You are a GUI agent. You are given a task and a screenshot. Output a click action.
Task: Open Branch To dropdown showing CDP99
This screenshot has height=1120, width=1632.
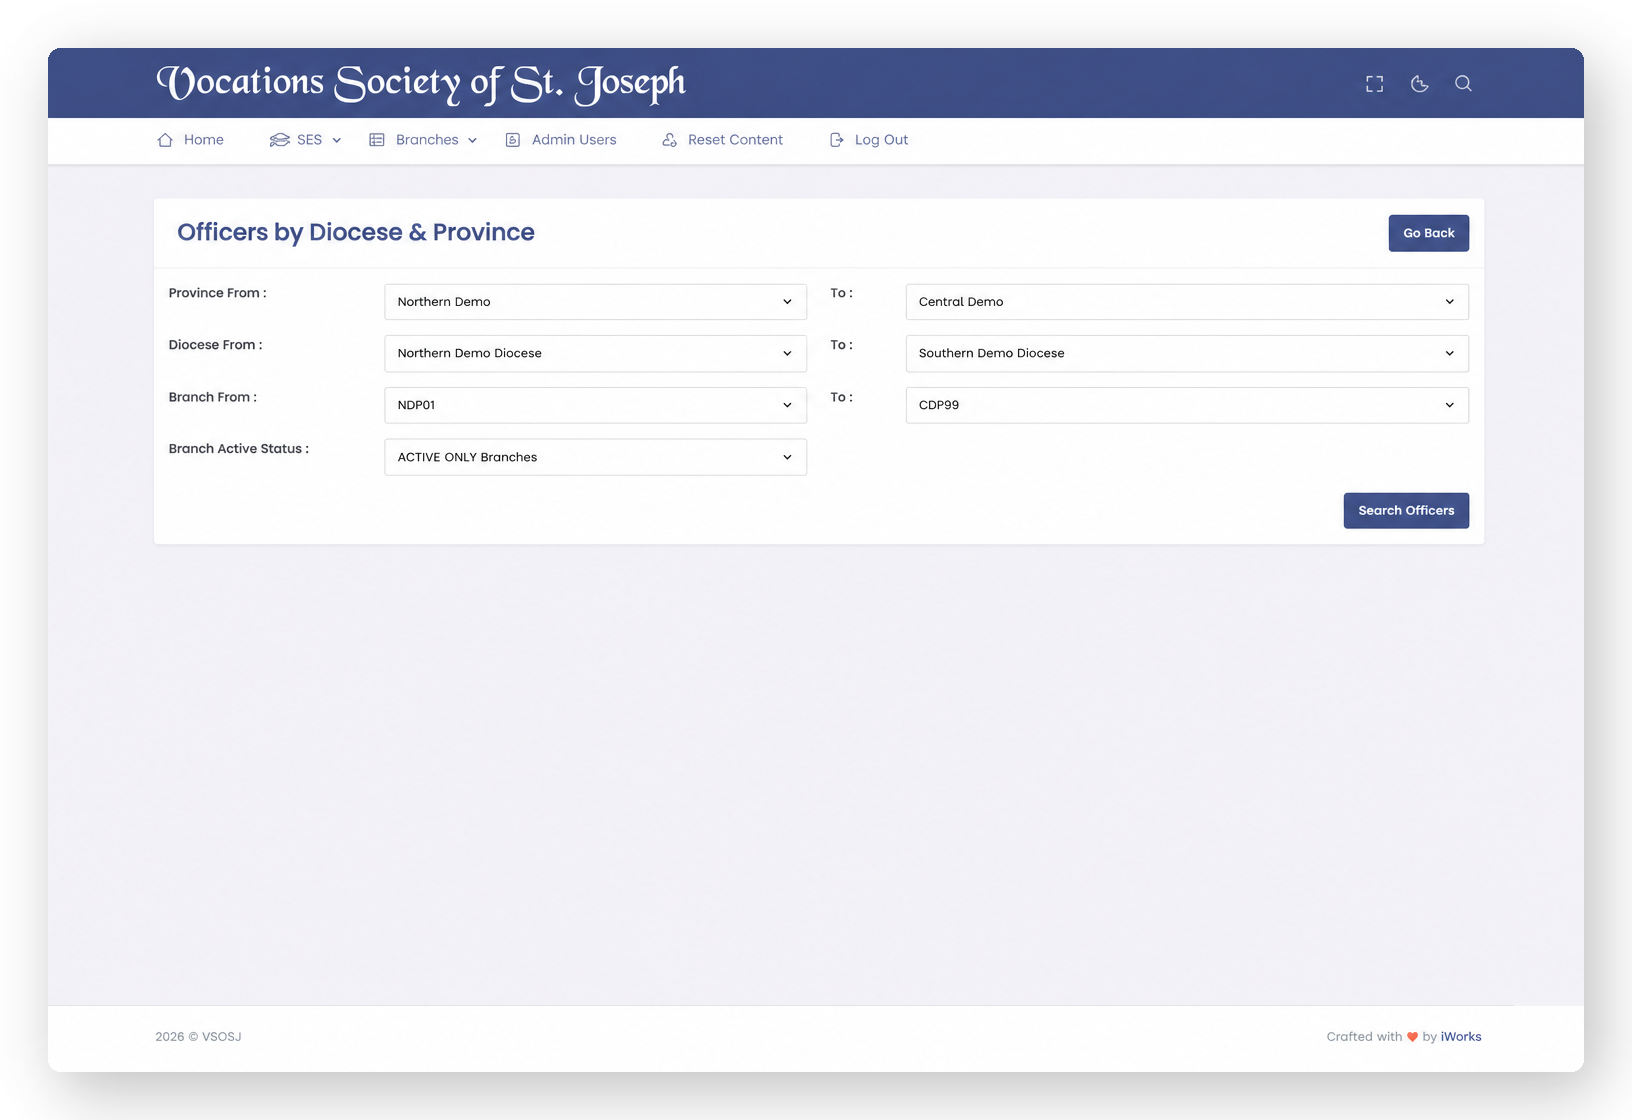point(1187,405)
